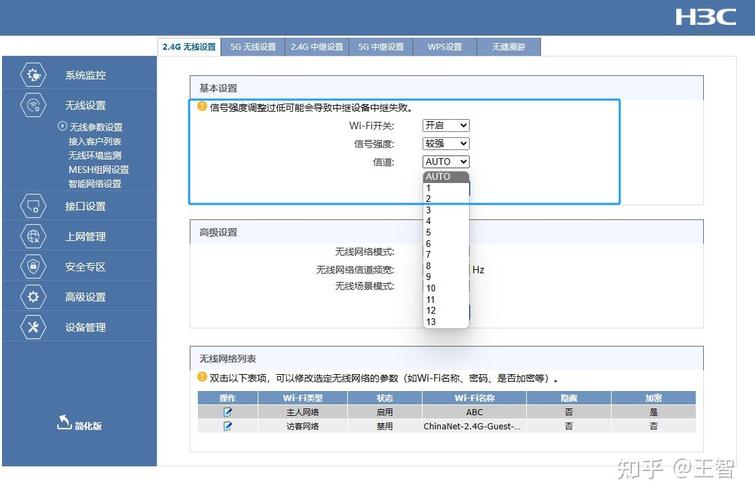Open the WPS设置 tab
The height and width of the screenshot is (500, 755).
tap(445, 47)
